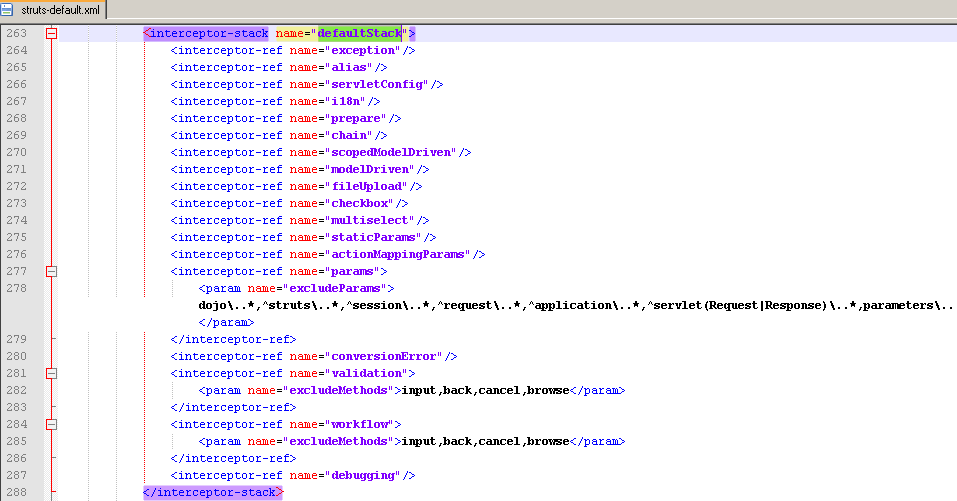This screenshot has height=501, width=957.
Task: Click the "debugging" interceptor name
Action: [x=364, y=475]
